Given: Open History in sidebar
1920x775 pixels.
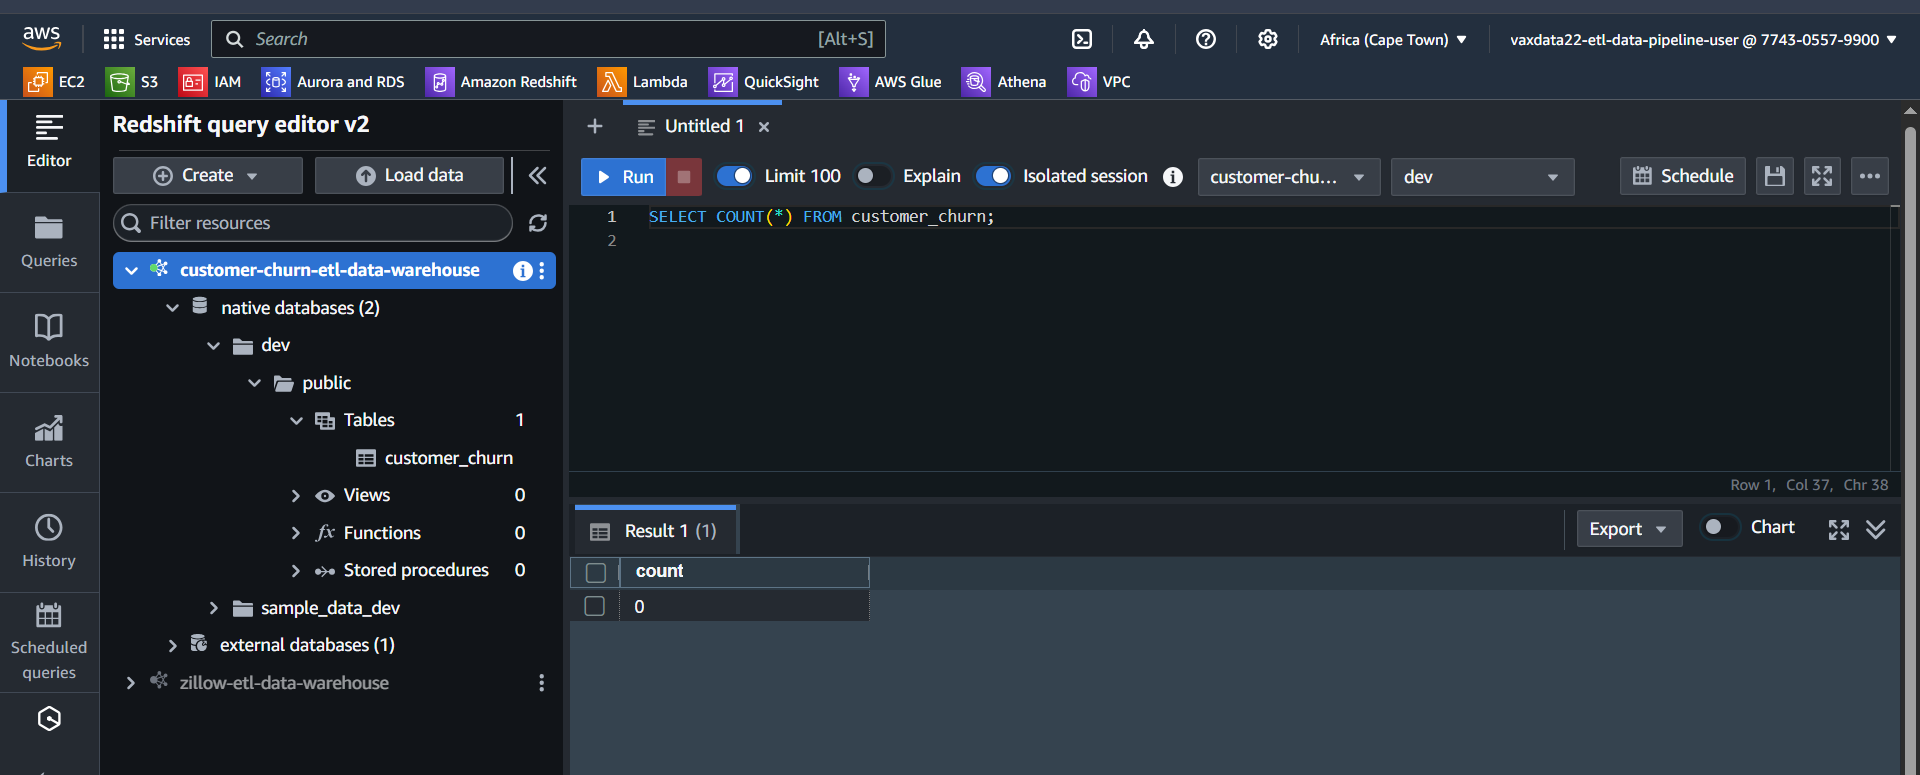Looking at the screenshot, I should click(x=49, y=542).
